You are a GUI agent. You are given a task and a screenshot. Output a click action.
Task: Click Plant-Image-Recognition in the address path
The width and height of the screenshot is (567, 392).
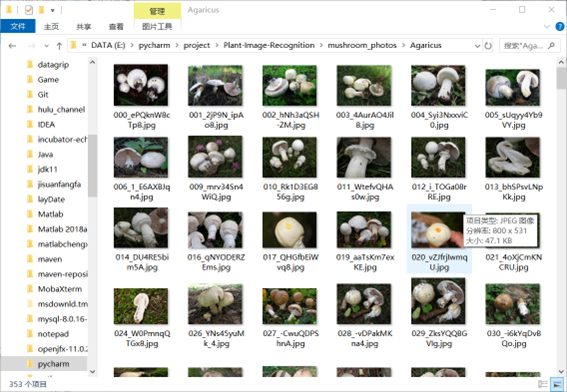[269, 45]
